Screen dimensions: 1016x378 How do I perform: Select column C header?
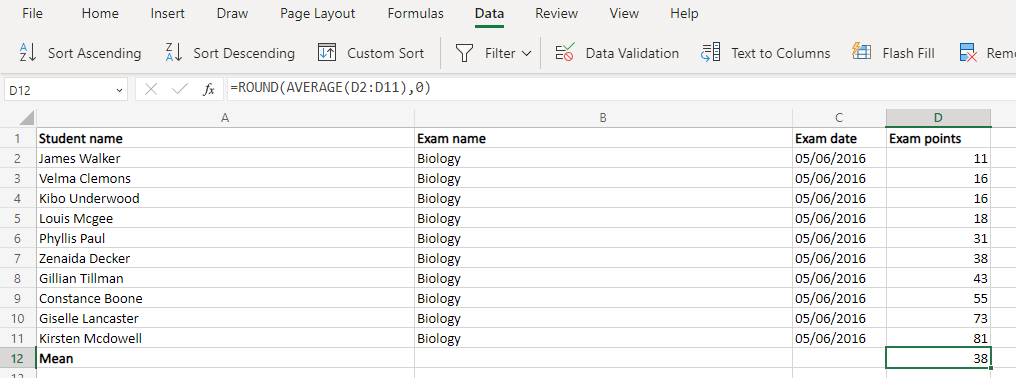tap(839, 118)
